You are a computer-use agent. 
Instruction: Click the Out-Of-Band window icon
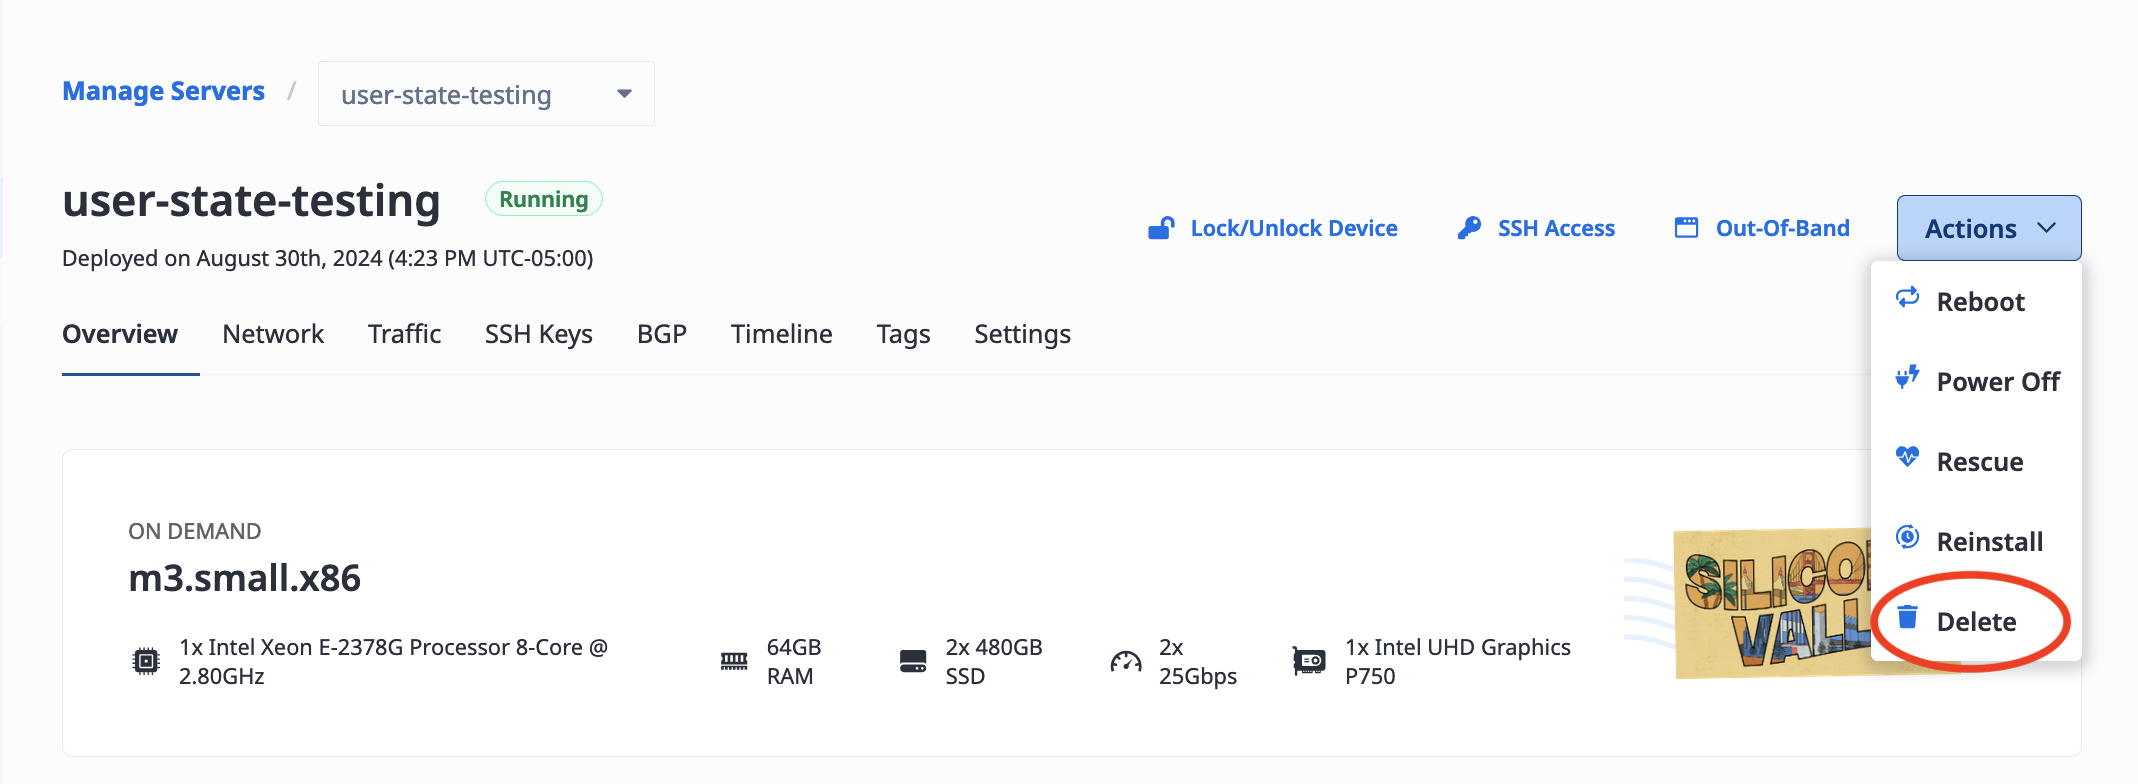click(1686, 228)
